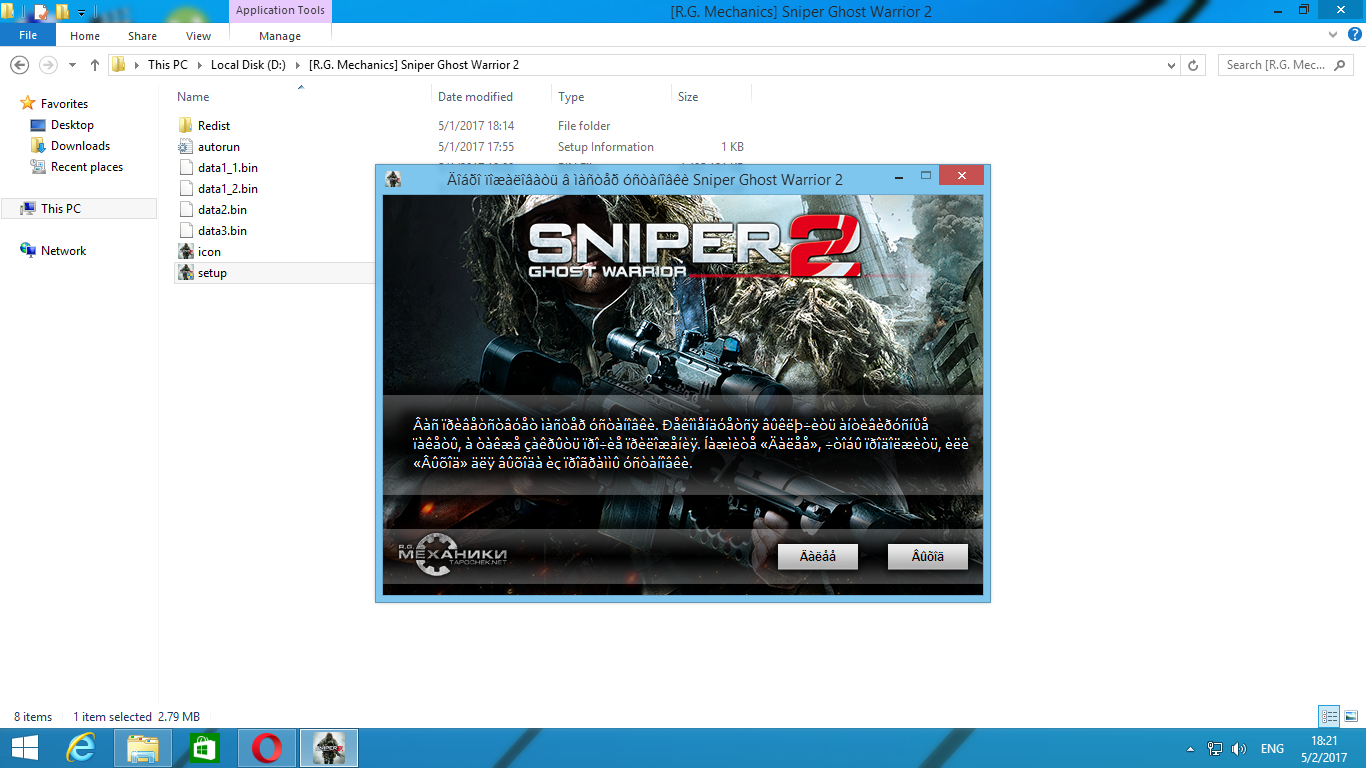Open the volume speaker icon in tray
Screen dimensions: 1366x768
(1240, 748)
